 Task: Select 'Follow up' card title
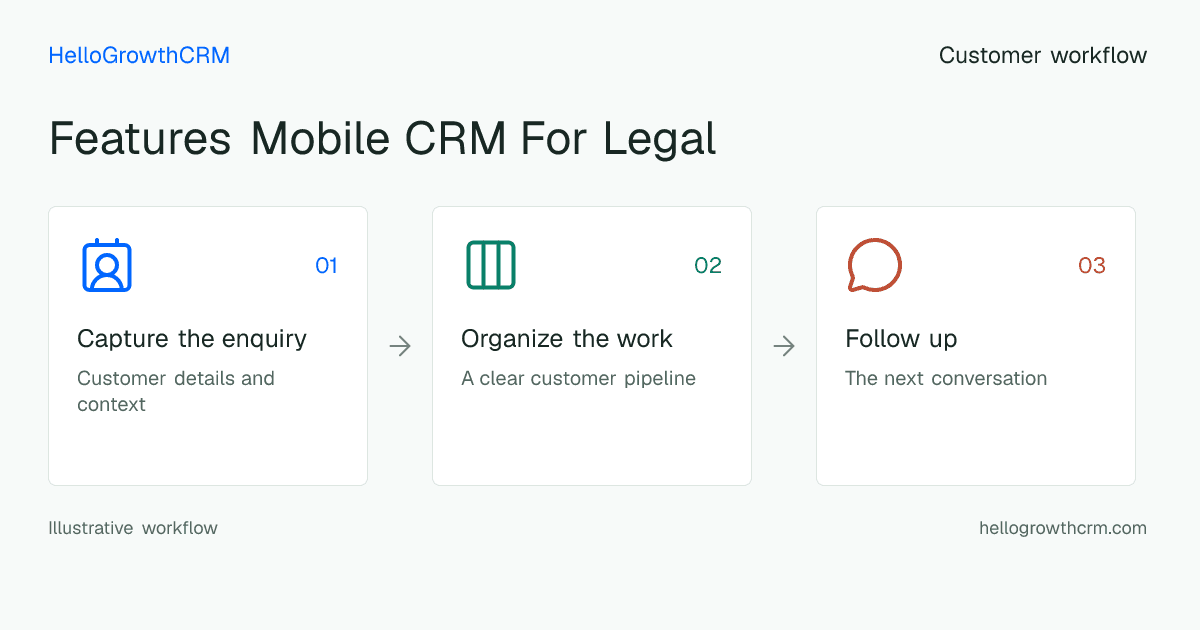(901, 339)
